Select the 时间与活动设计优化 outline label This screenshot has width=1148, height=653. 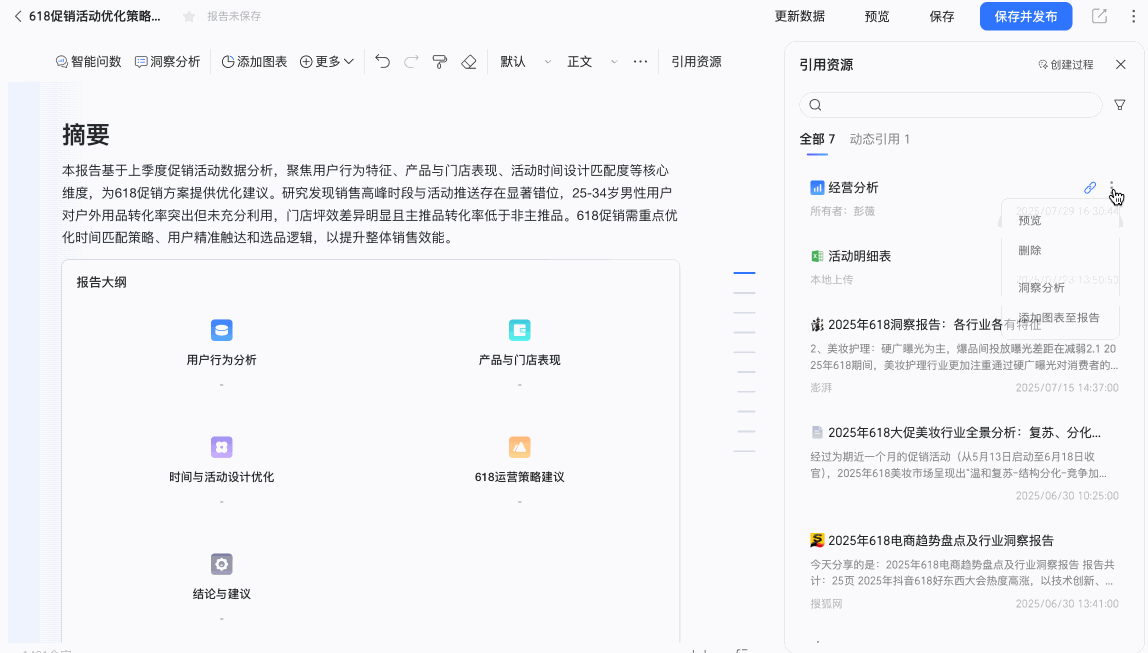[221, 477]
